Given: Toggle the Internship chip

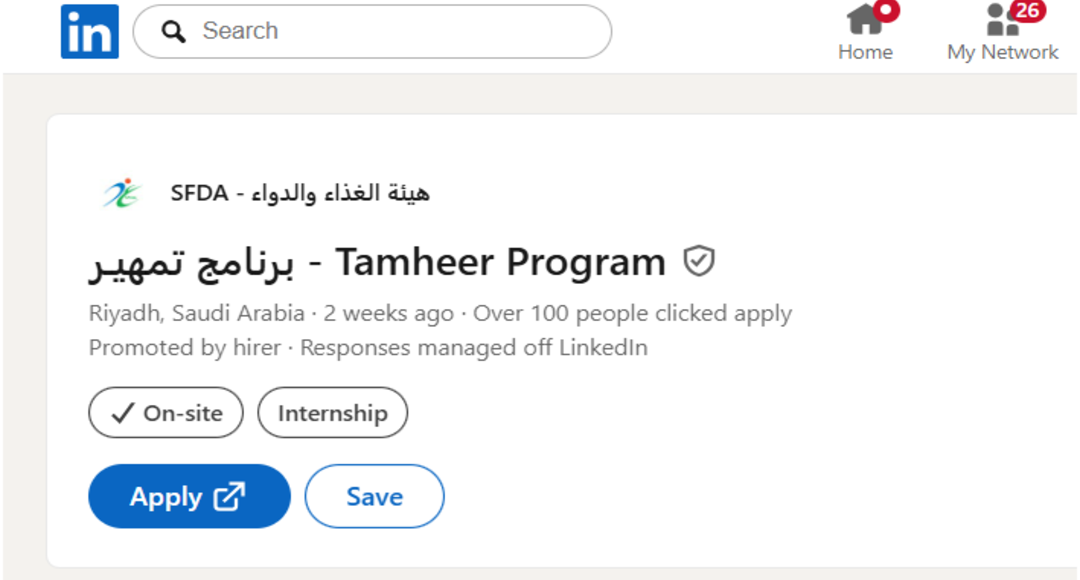Looking at the screenshot, I should point(332,413).
